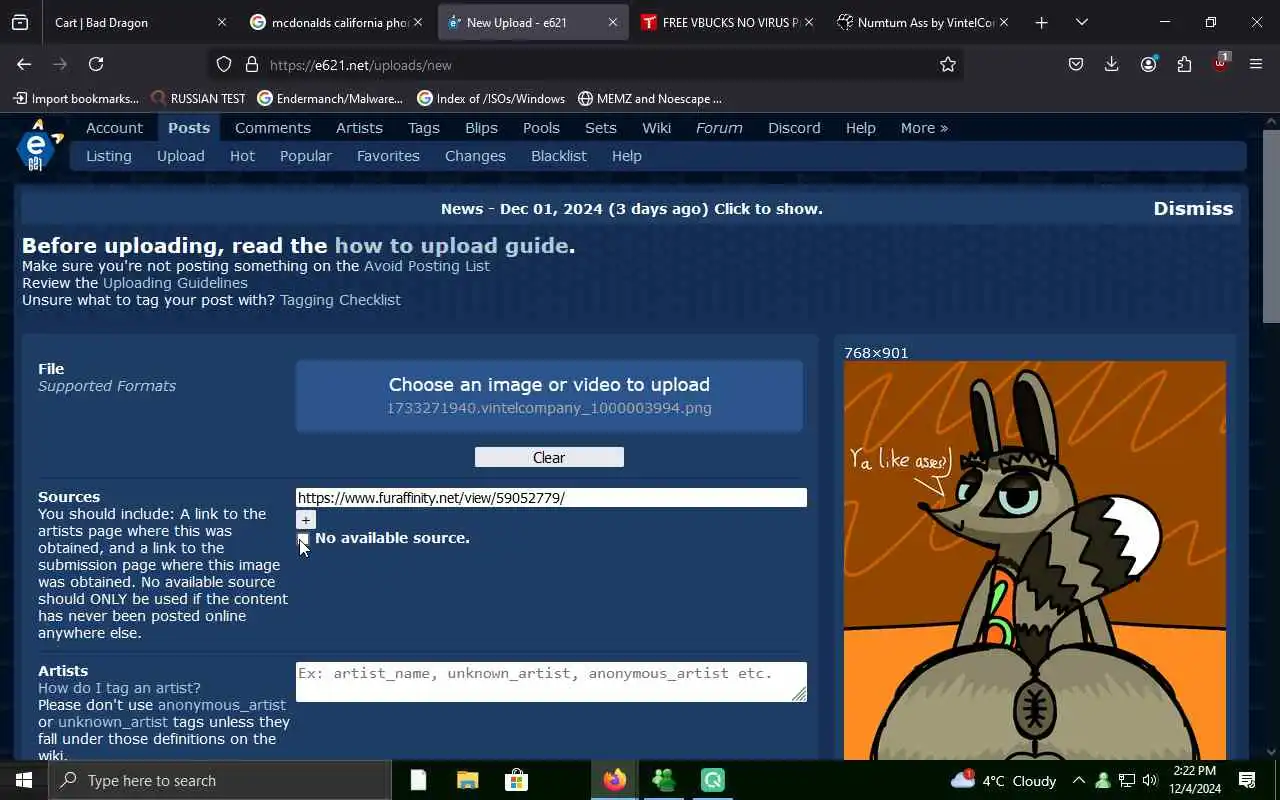
Task: Open the Pocket save icon
Action: point(1076,64)
